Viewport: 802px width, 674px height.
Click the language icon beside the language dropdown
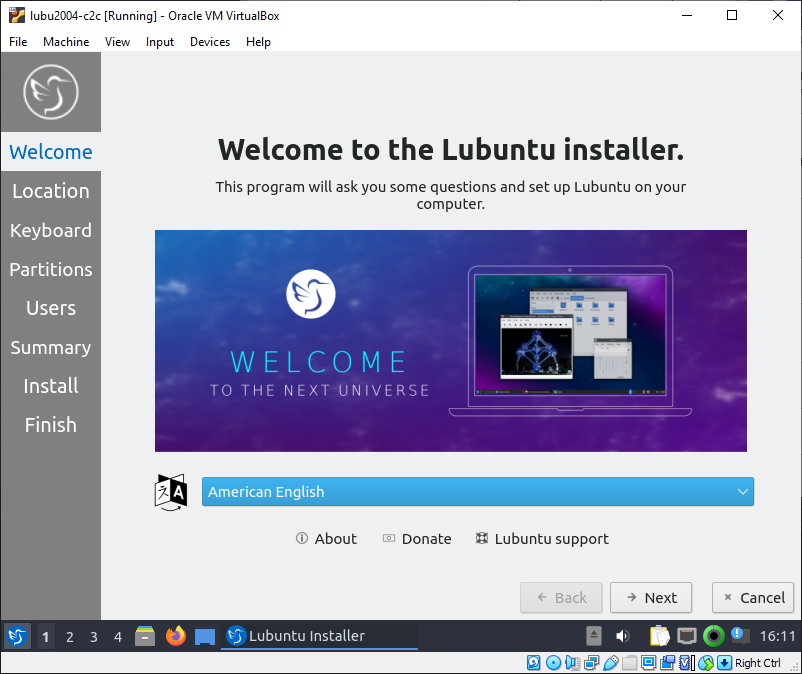tap(170, 491)
